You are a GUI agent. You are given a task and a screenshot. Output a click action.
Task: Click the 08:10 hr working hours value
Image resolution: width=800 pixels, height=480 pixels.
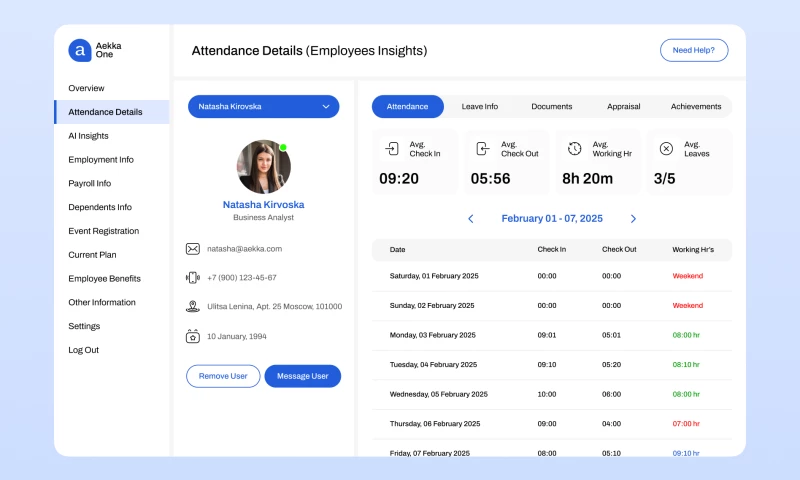[x=686, y=365]
